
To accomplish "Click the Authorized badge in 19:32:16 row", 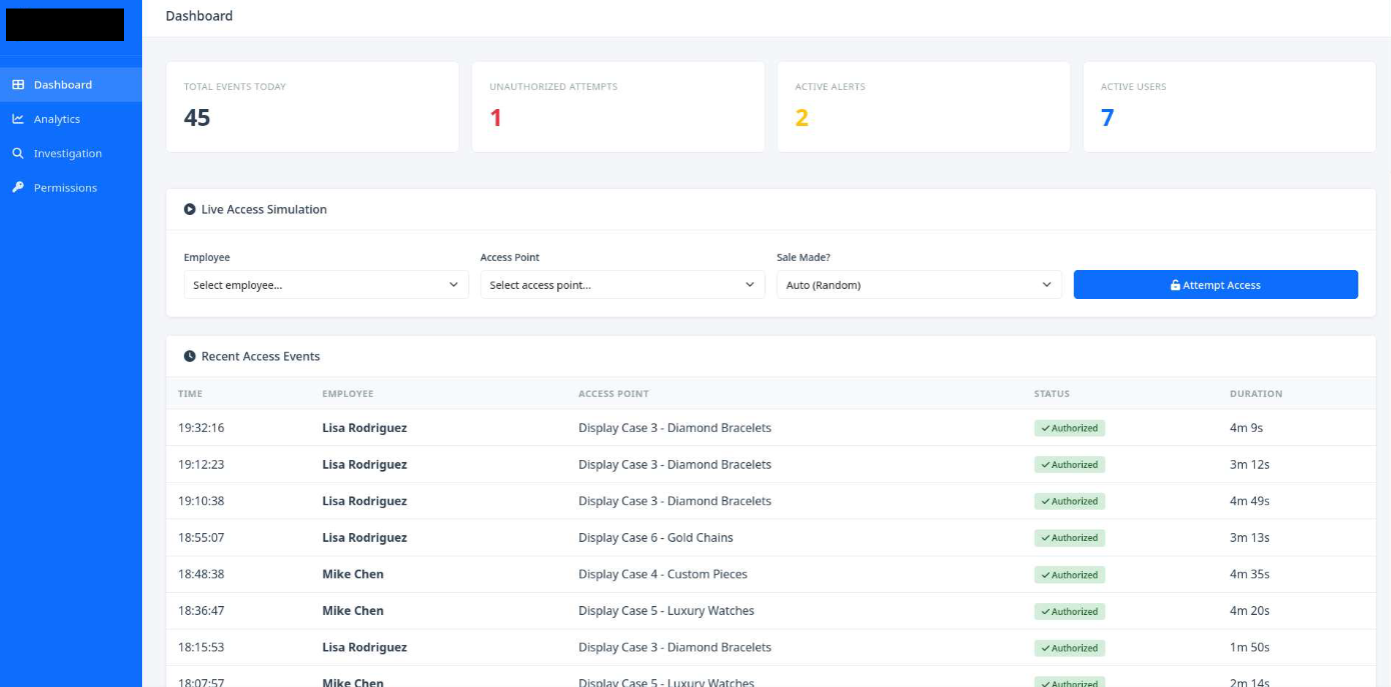I will pos(1069,428).
